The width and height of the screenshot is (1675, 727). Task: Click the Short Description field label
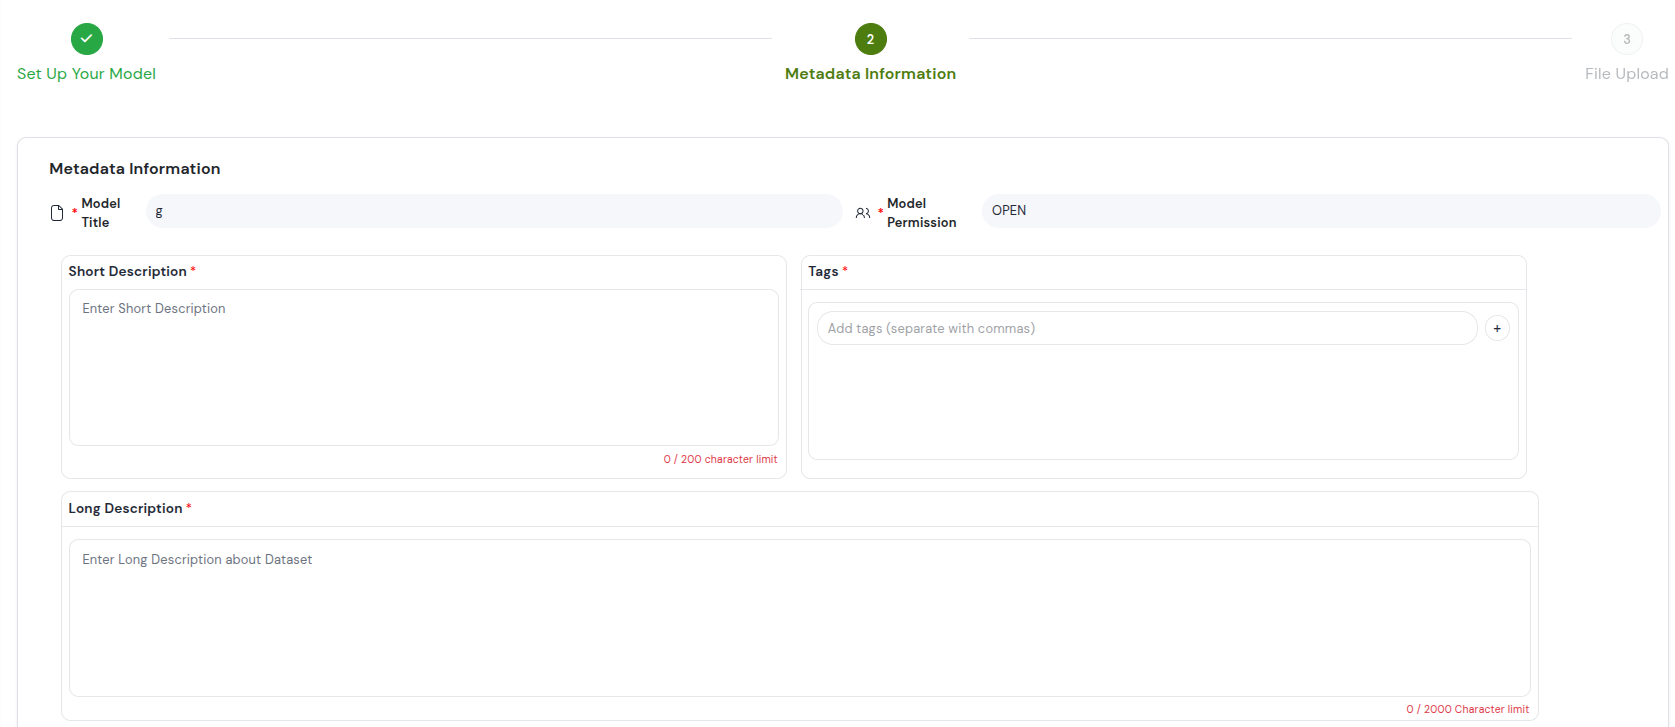pos(127,271)
